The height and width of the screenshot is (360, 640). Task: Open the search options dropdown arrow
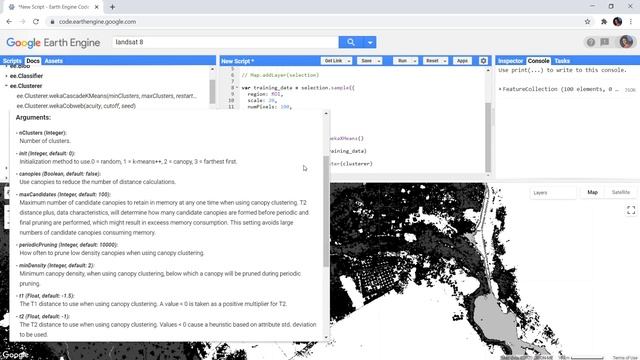click(370, 42)
